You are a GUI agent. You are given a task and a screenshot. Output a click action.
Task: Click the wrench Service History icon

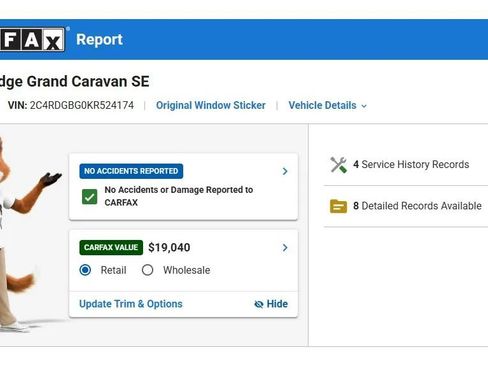click(x=338, y=165)
